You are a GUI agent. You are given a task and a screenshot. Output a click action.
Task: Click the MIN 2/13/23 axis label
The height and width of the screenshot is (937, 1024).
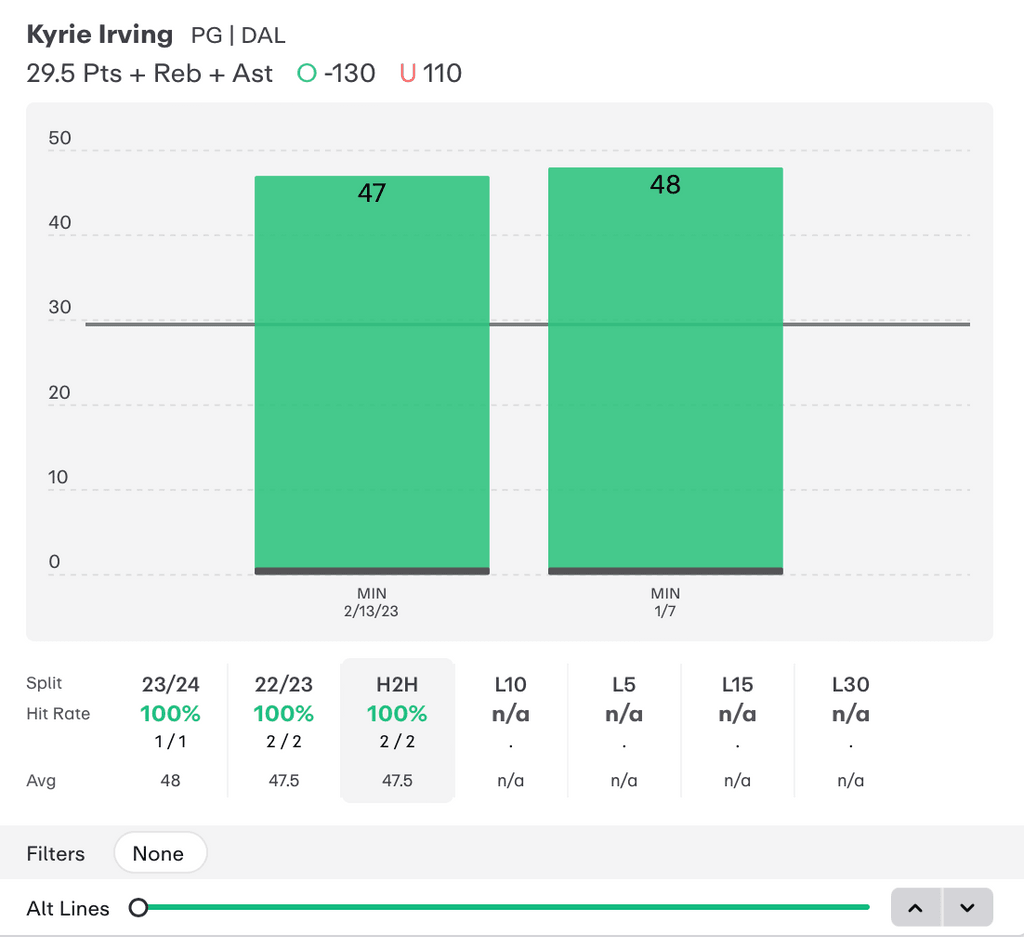(372, 602)
